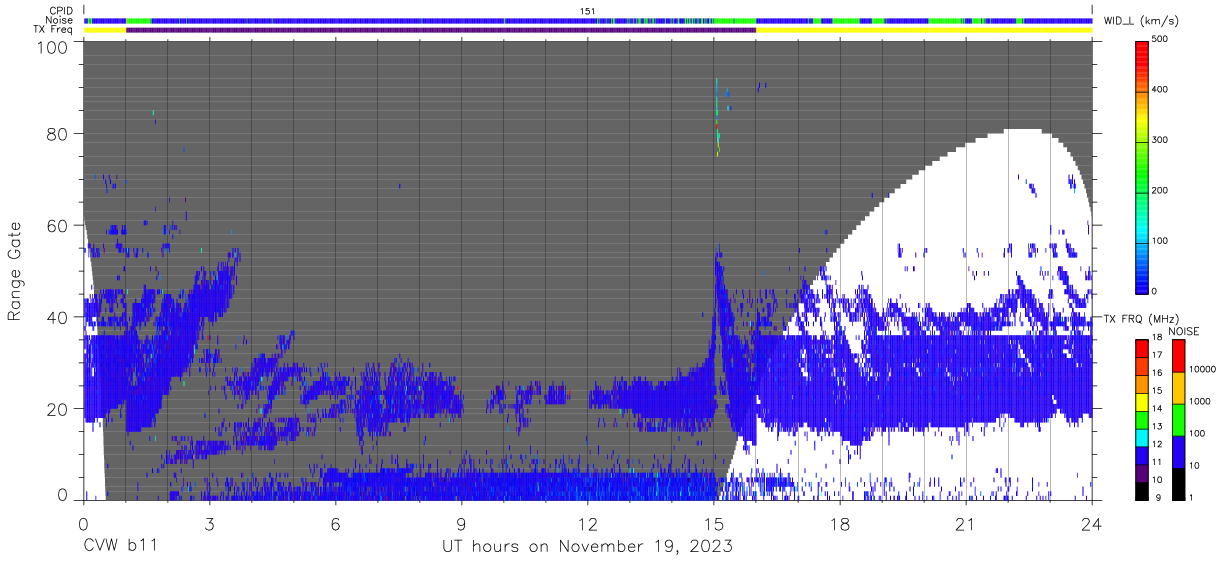Click the Noise row label

pos(60,20)
